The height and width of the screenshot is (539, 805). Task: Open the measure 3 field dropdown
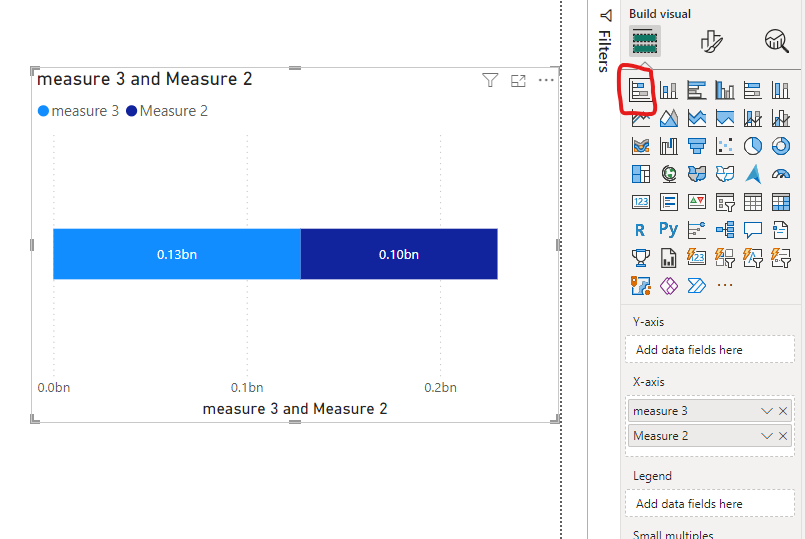pos(766,411)
